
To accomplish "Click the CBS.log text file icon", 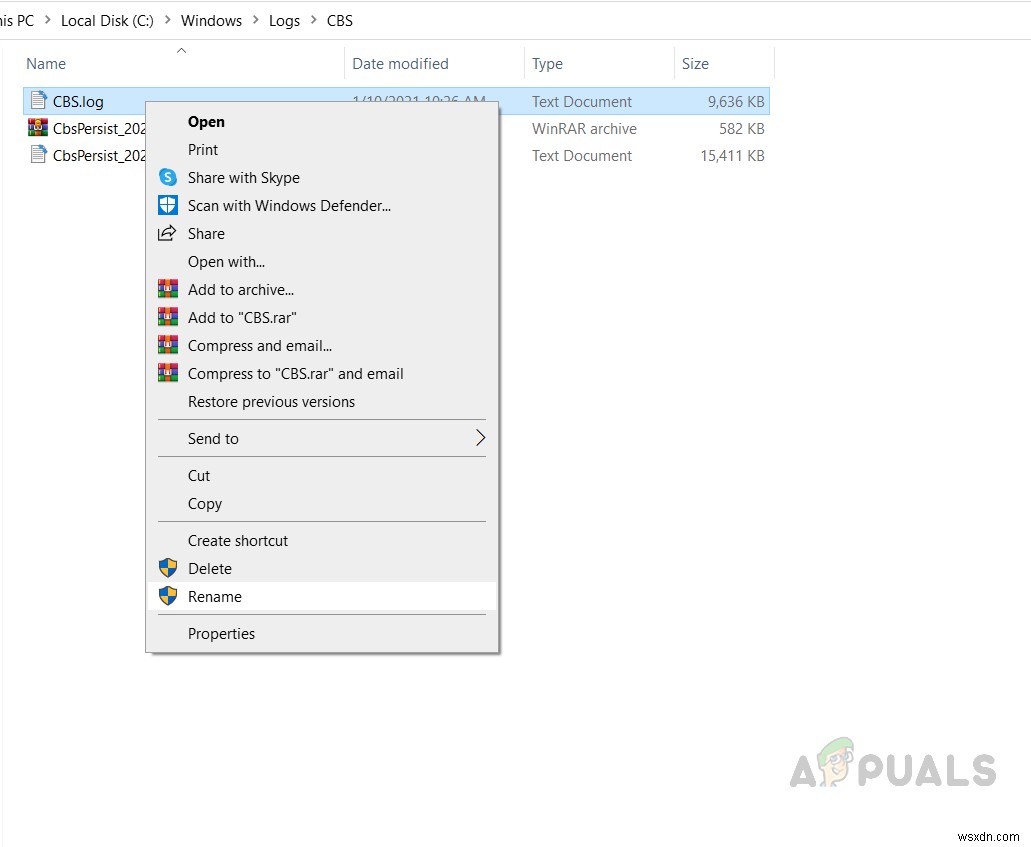I will click(39, 101).
